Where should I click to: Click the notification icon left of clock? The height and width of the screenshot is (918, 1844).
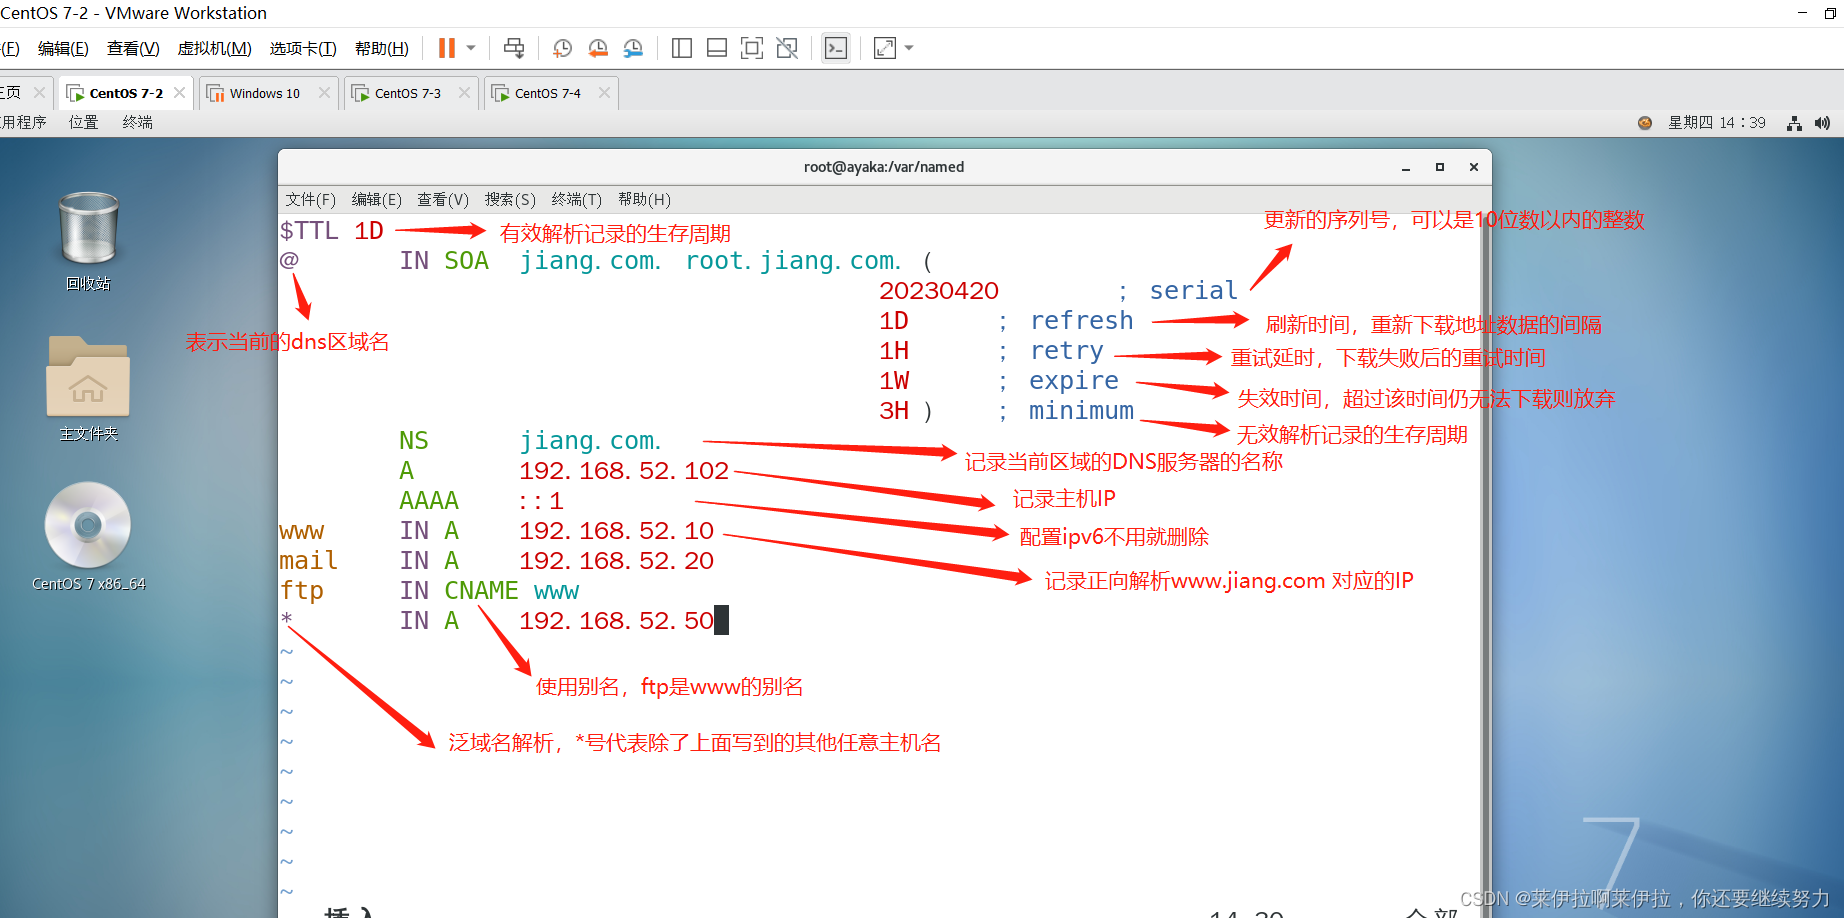(1645, 123)
